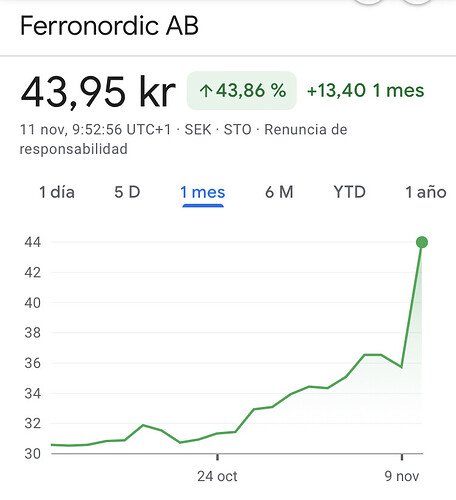Image resolution: width=456 pixels, height=500 pixels.
Task: Select the 1 día time range tab
Action: click(x=57, y=192)
